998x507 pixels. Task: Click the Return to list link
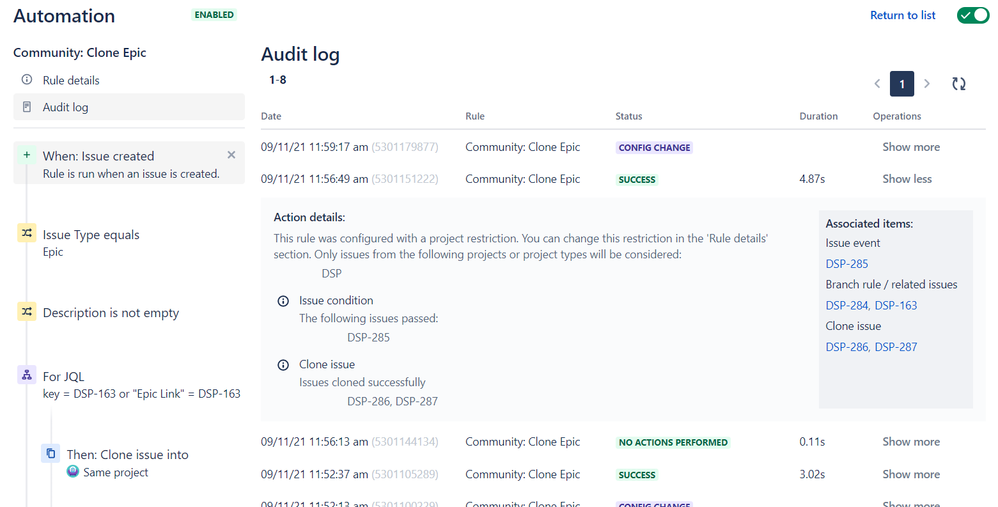[x=903, y=15]
